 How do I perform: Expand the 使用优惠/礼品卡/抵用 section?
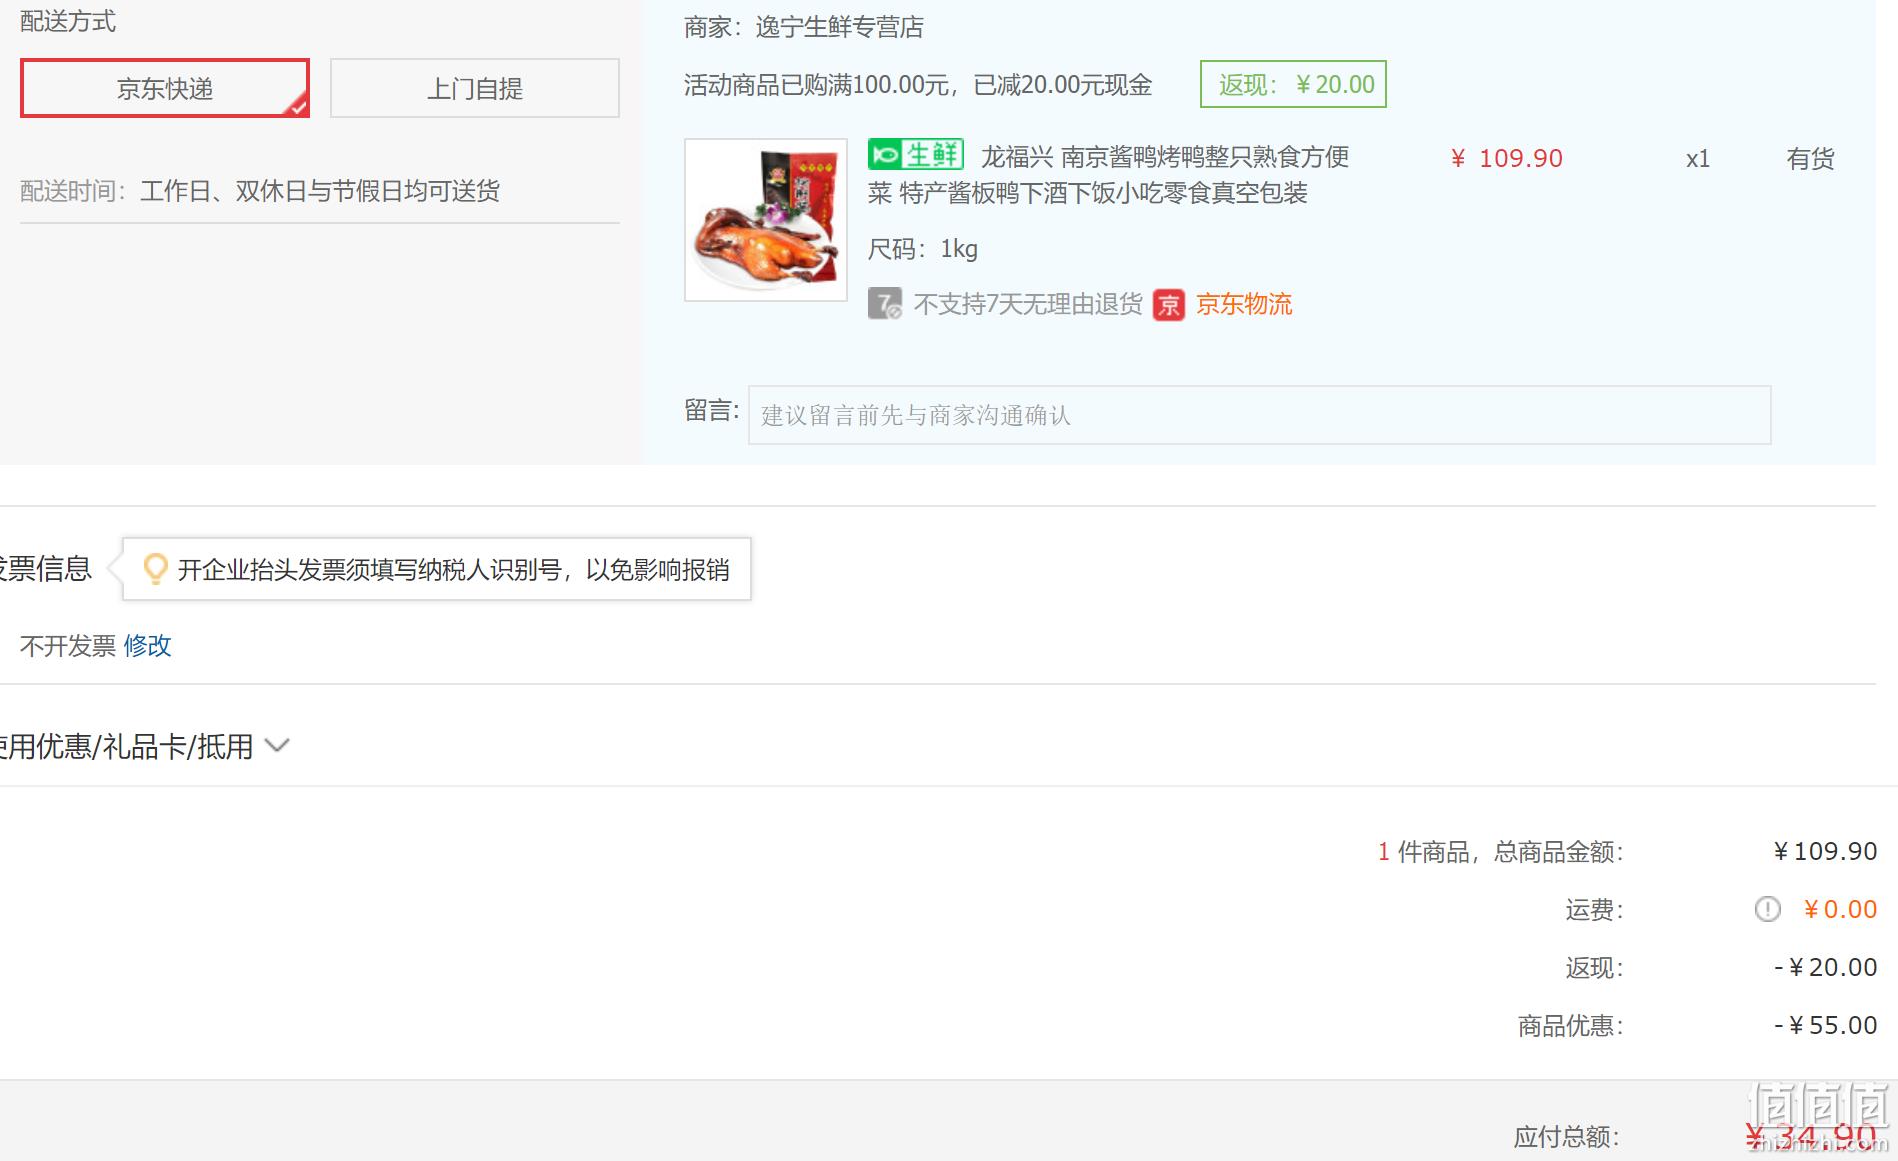click(x=143, y=746)
